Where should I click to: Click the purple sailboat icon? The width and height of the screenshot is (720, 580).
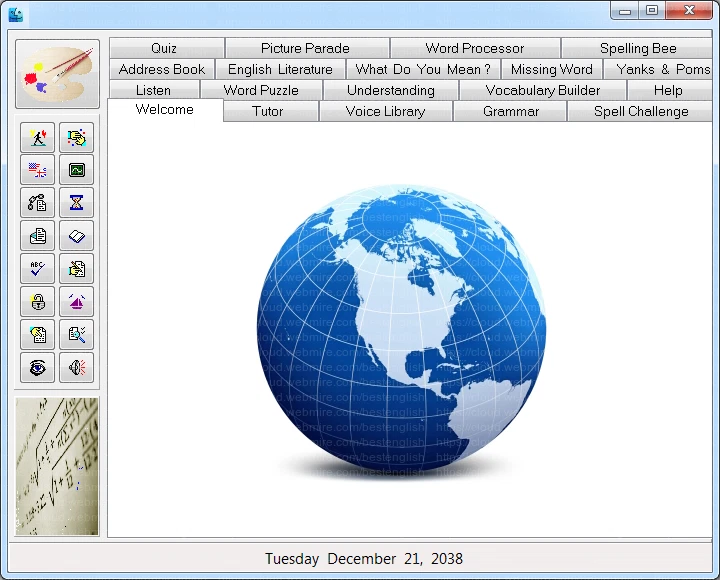[x=76, y=302]
